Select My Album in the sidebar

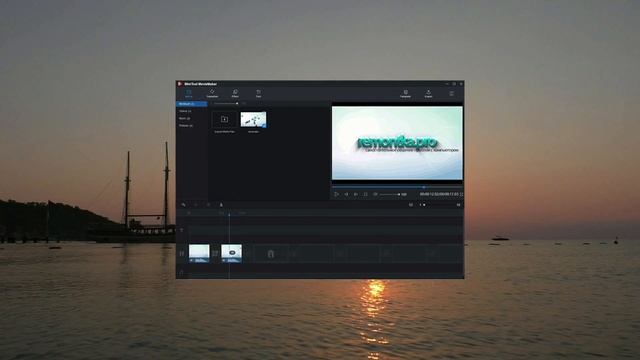192,104
